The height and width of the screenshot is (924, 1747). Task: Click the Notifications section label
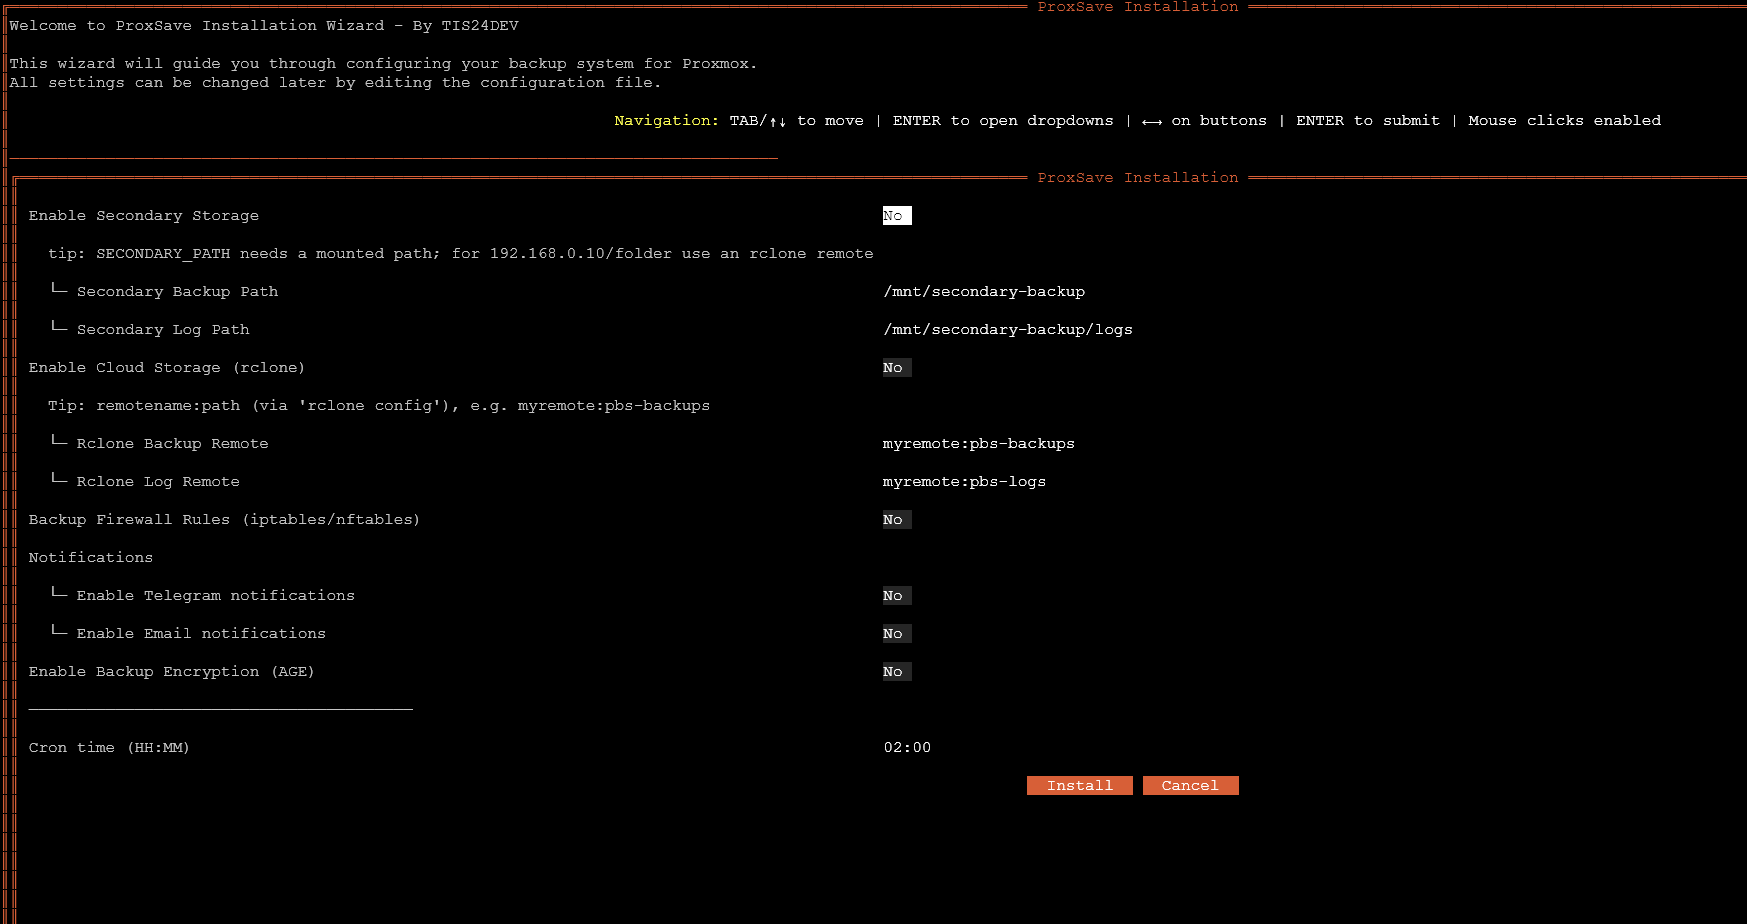[x=91, y=557]
